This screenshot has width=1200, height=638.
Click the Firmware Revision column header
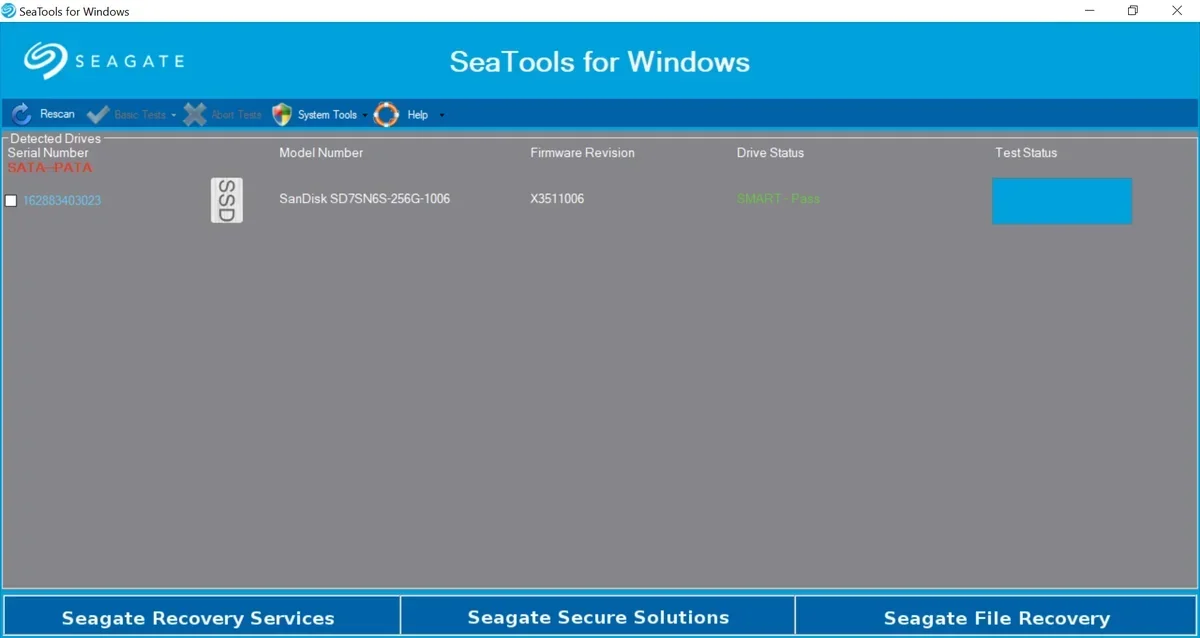pos(582,153)
